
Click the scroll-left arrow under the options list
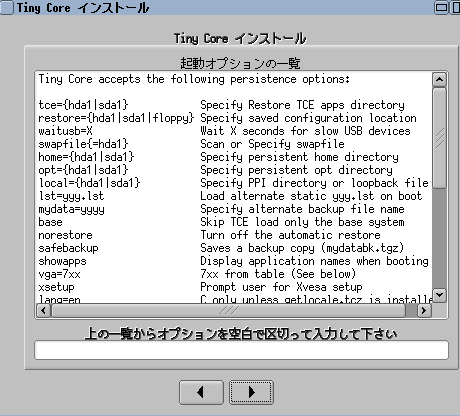(x=43, y=311)
